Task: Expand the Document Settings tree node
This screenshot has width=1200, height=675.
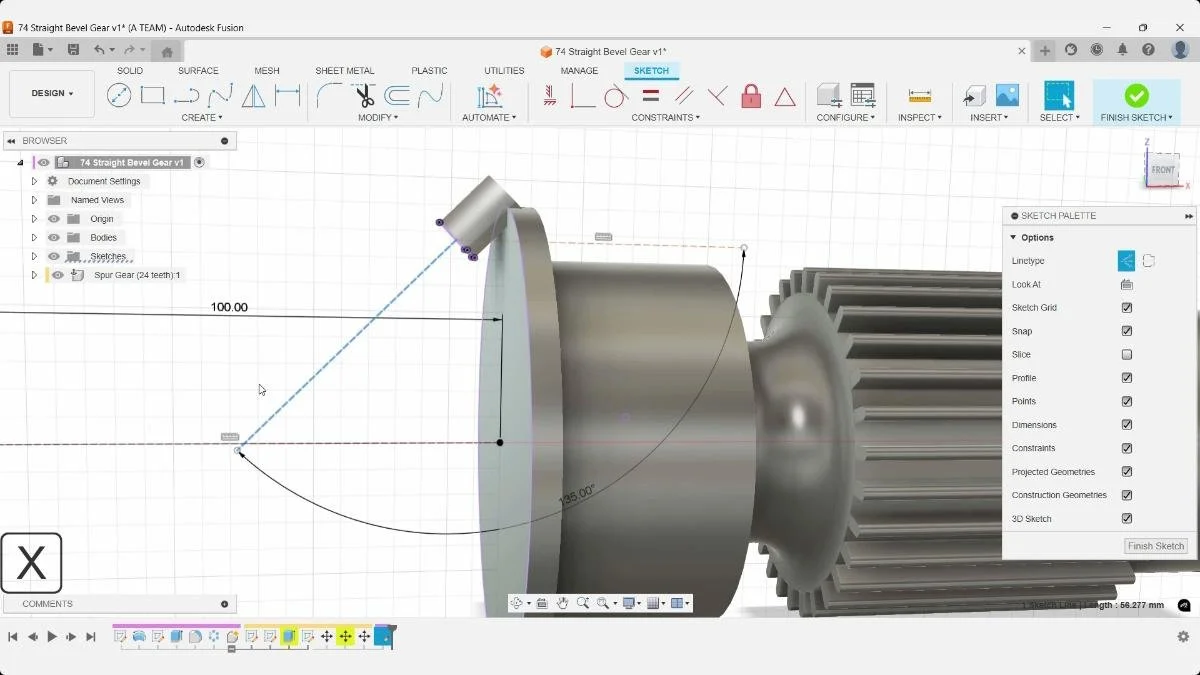Action: pyautogui.click(x=34, y=182)
